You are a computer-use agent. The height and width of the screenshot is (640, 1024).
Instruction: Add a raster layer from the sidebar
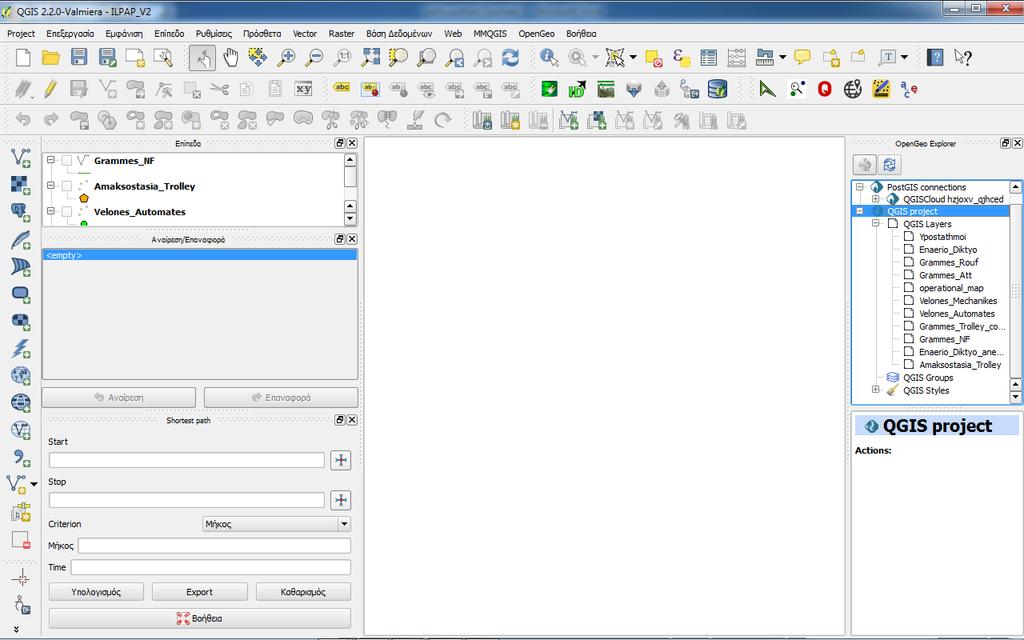(x=20, y=185)
